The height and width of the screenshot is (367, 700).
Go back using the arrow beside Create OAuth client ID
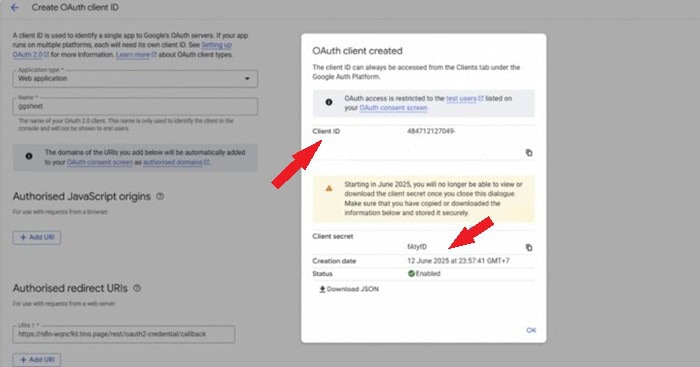[15, 8]
